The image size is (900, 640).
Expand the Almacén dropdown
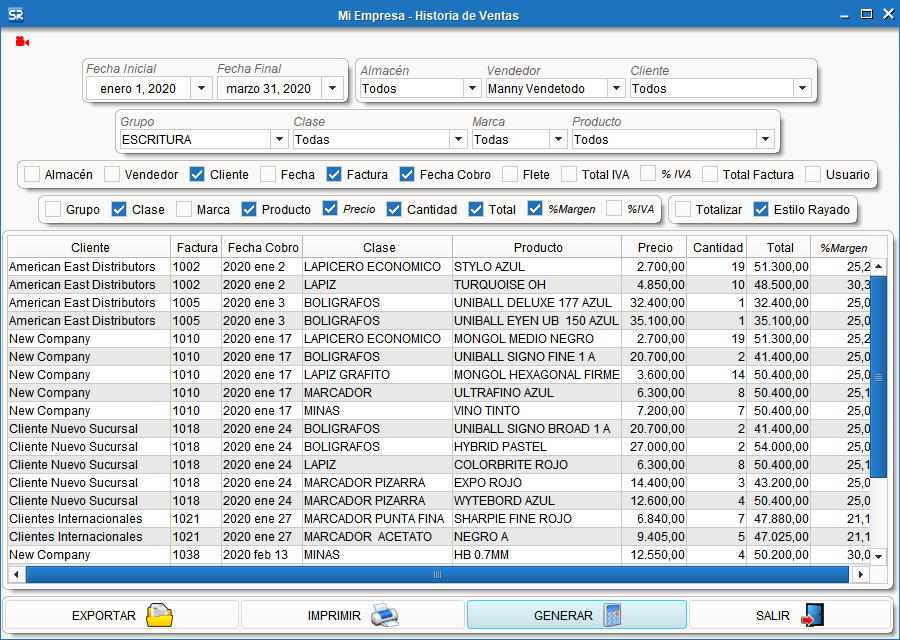click(472, 88)
